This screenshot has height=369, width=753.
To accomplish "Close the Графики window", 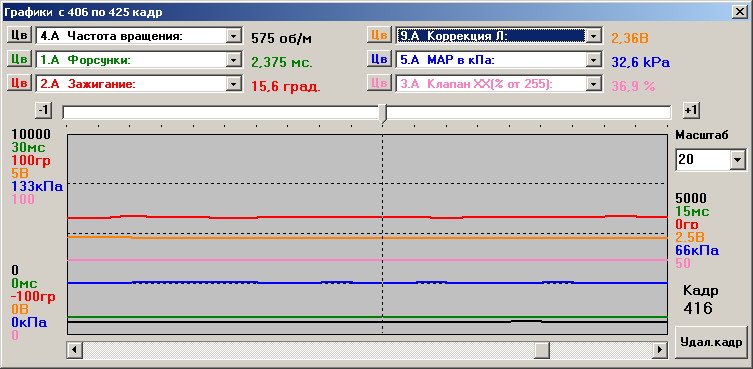I will point(739,12).
